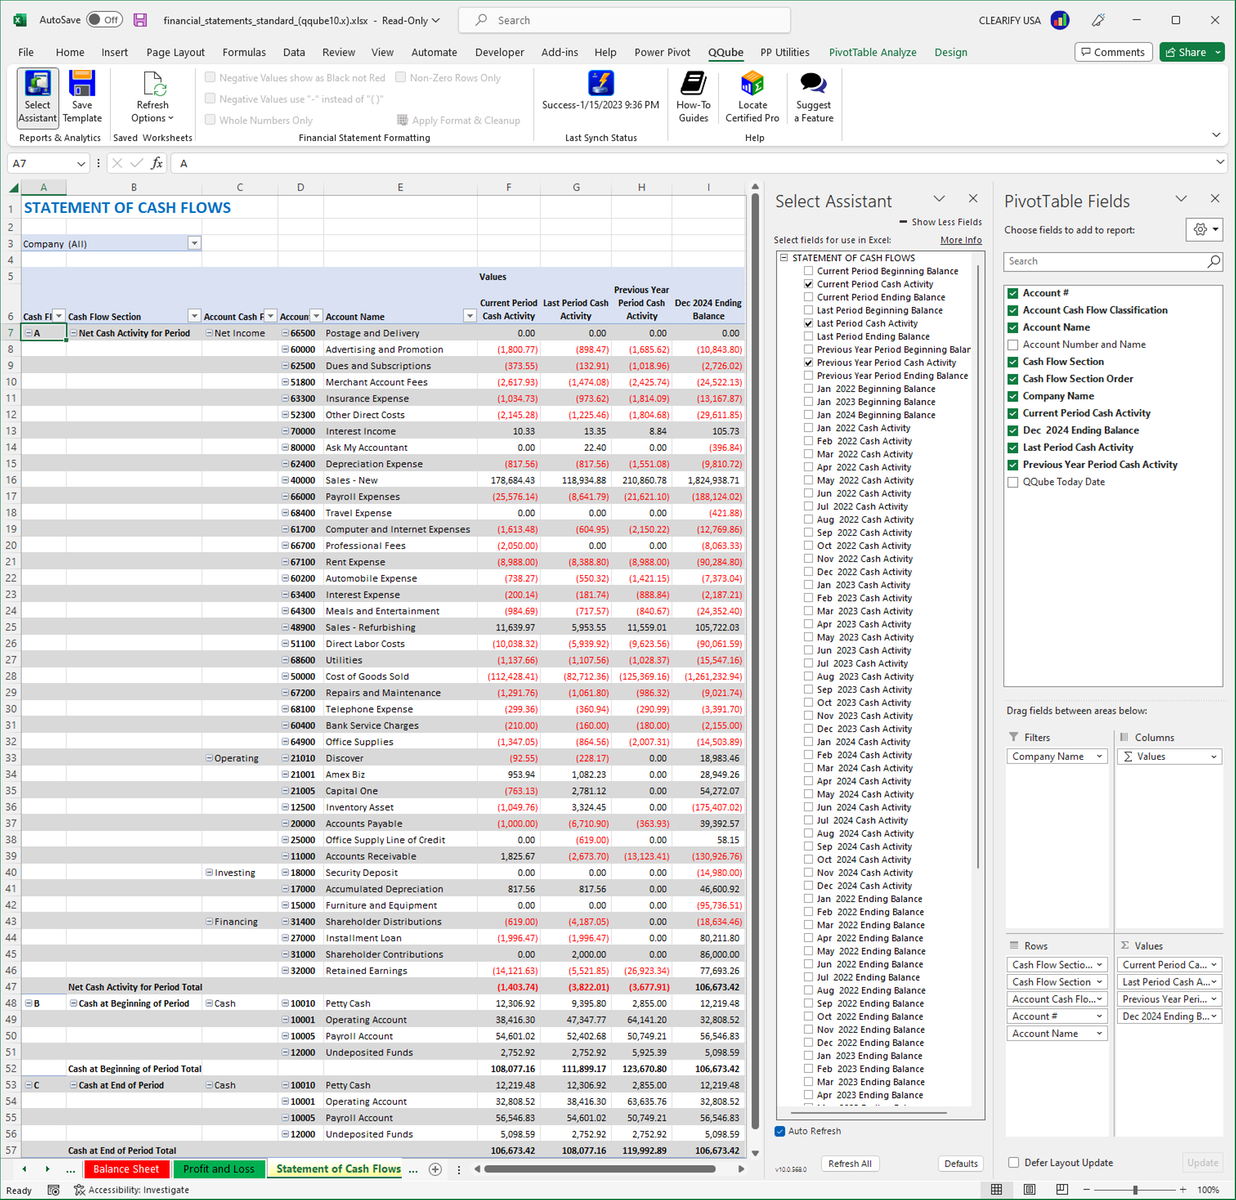Open the Select Assistant ribbon button
This screenshot has width=1236, height=1200.
pyautogui.click(x=38, y=97)
